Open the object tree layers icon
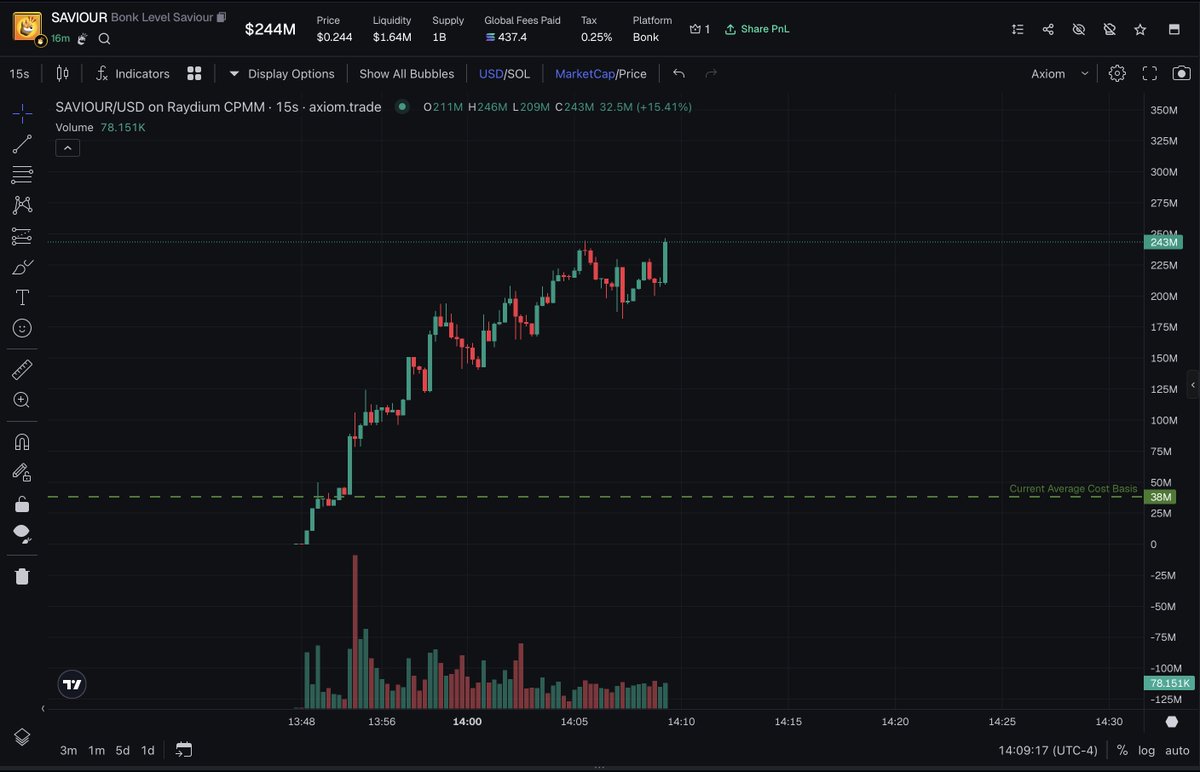This screenshot has width=1200, height=772. click(22, 737)
